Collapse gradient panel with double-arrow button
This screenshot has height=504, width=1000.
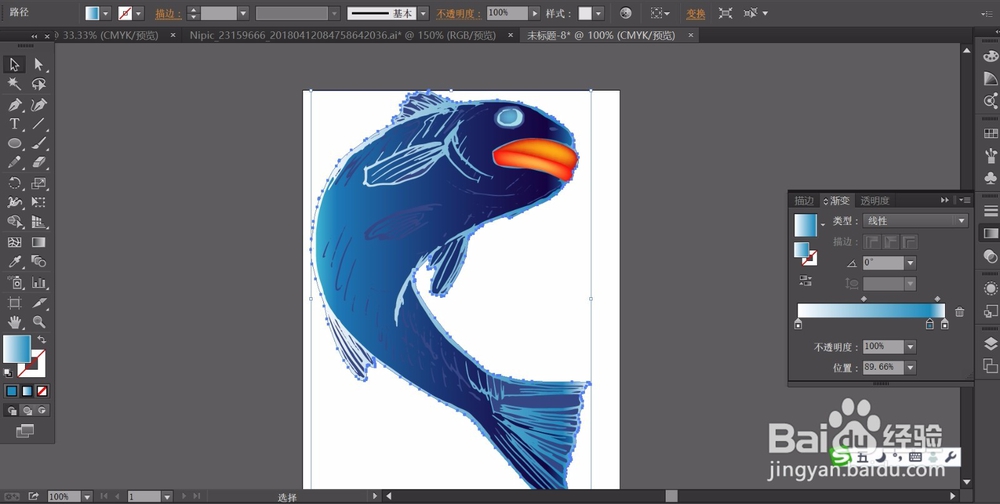(945, 200)
